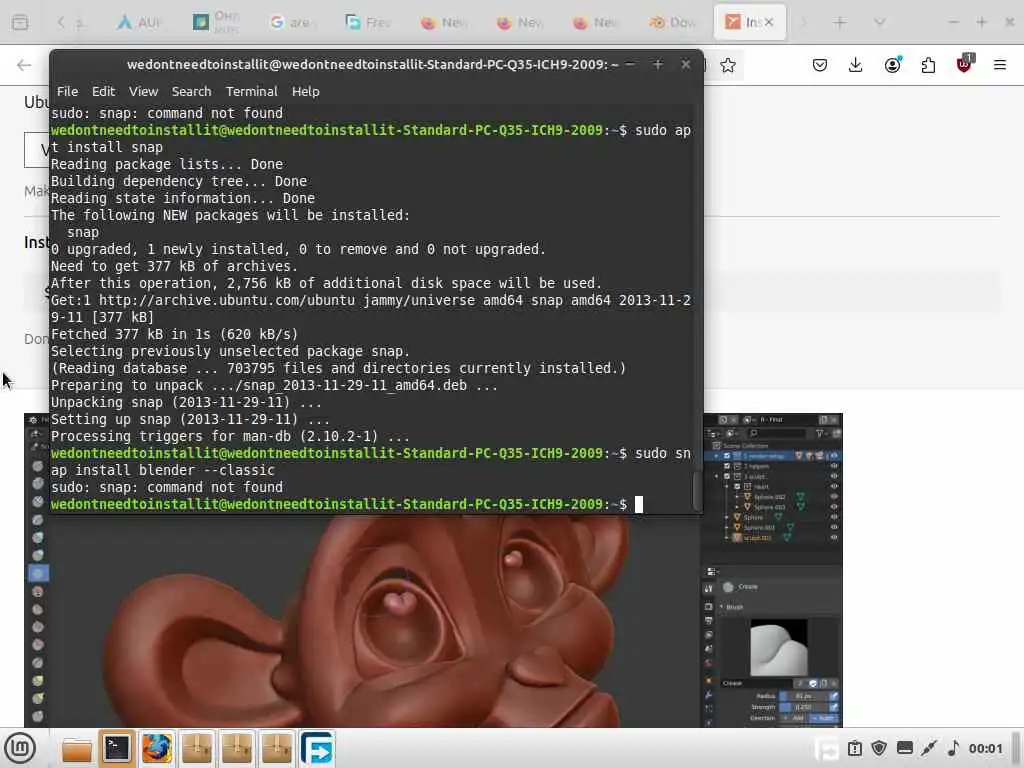Open the Linux Mint start menu
Screen dimensions: 1024x768
20,748
